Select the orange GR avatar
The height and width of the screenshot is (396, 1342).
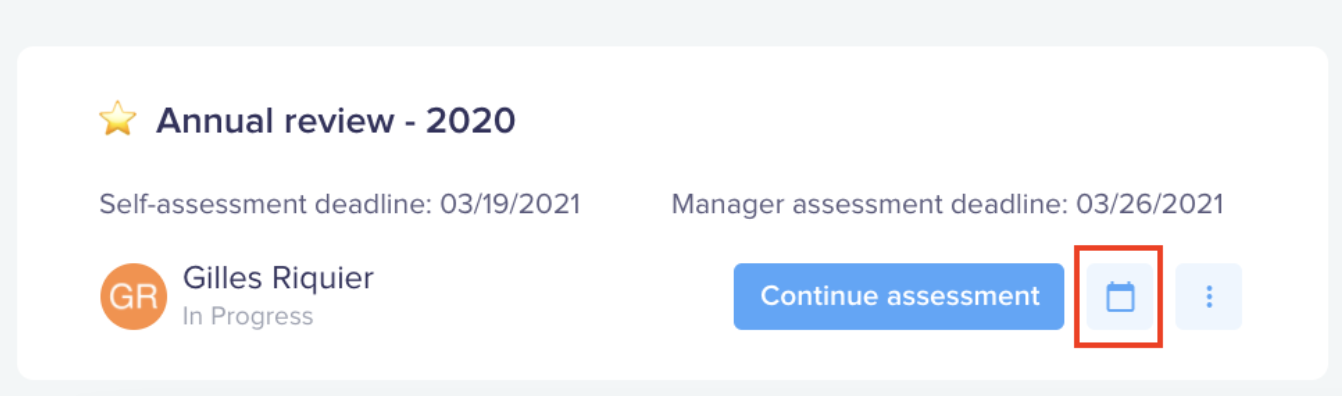(134, 296)
